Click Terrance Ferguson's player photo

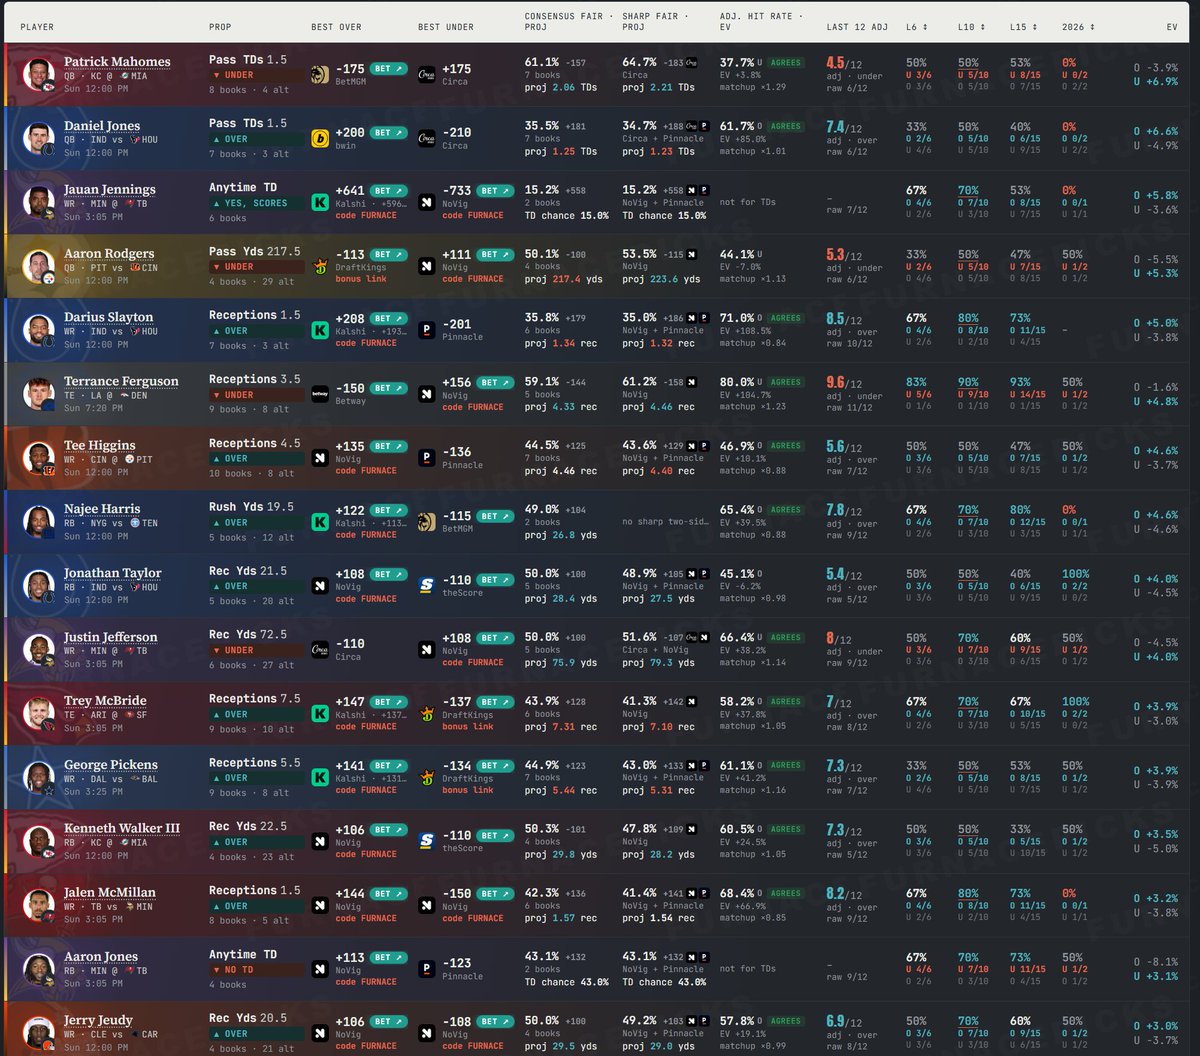coord(39,394)
